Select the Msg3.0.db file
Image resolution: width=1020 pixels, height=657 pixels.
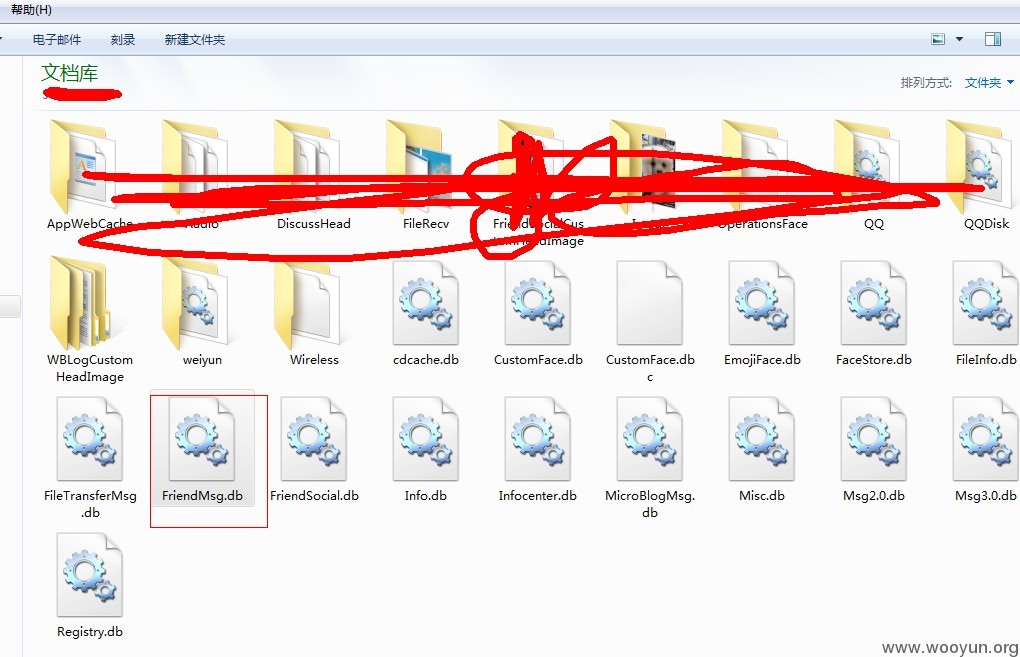986,451
